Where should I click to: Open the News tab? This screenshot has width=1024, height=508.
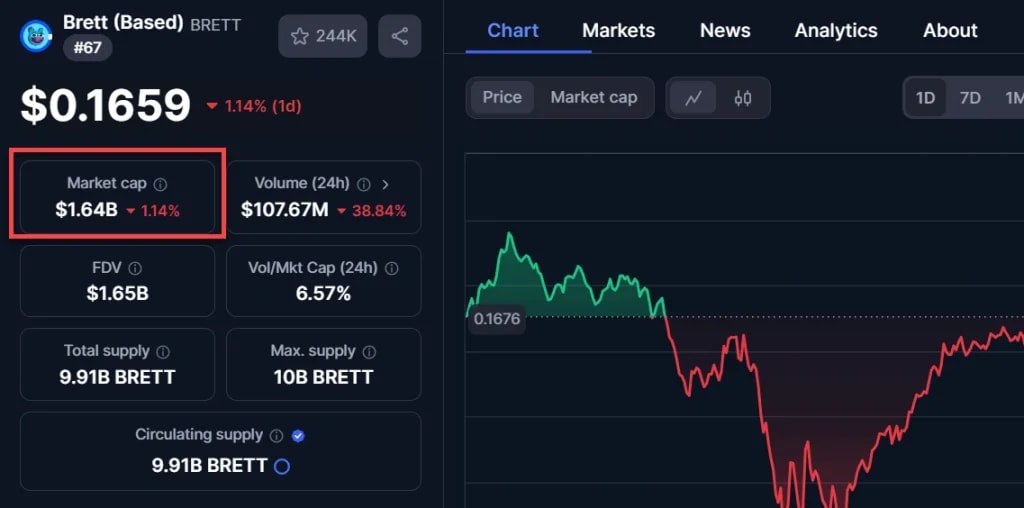coord(725,30)
